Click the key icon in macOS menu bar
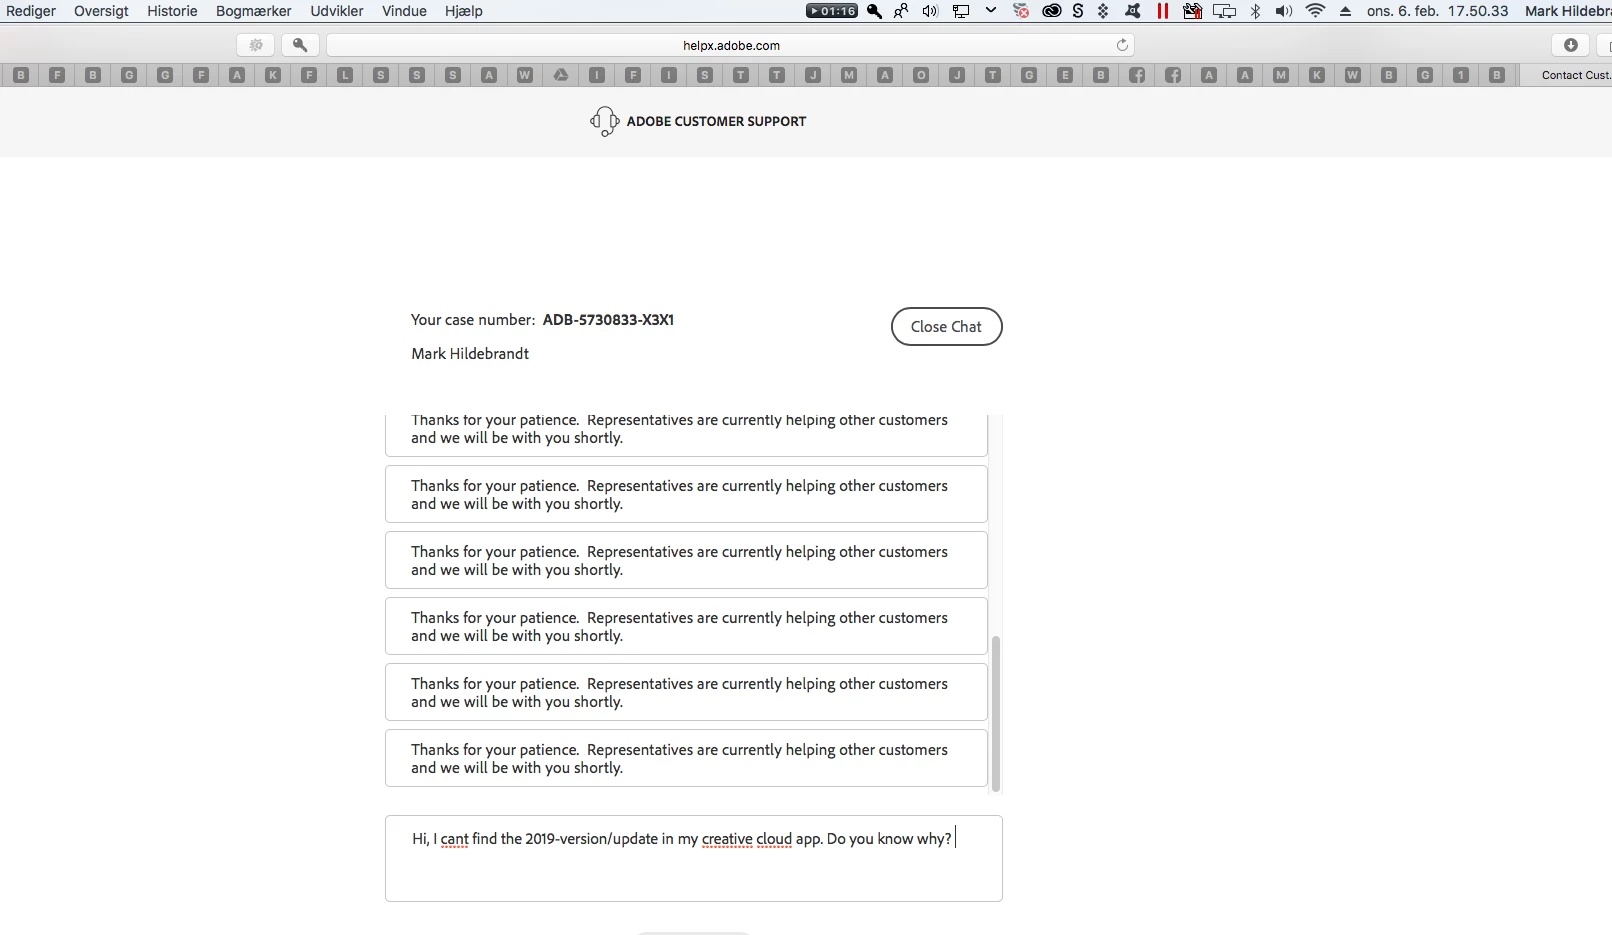Image resolution: width=1612 pixels, height=935 pixels. [874, 11]
